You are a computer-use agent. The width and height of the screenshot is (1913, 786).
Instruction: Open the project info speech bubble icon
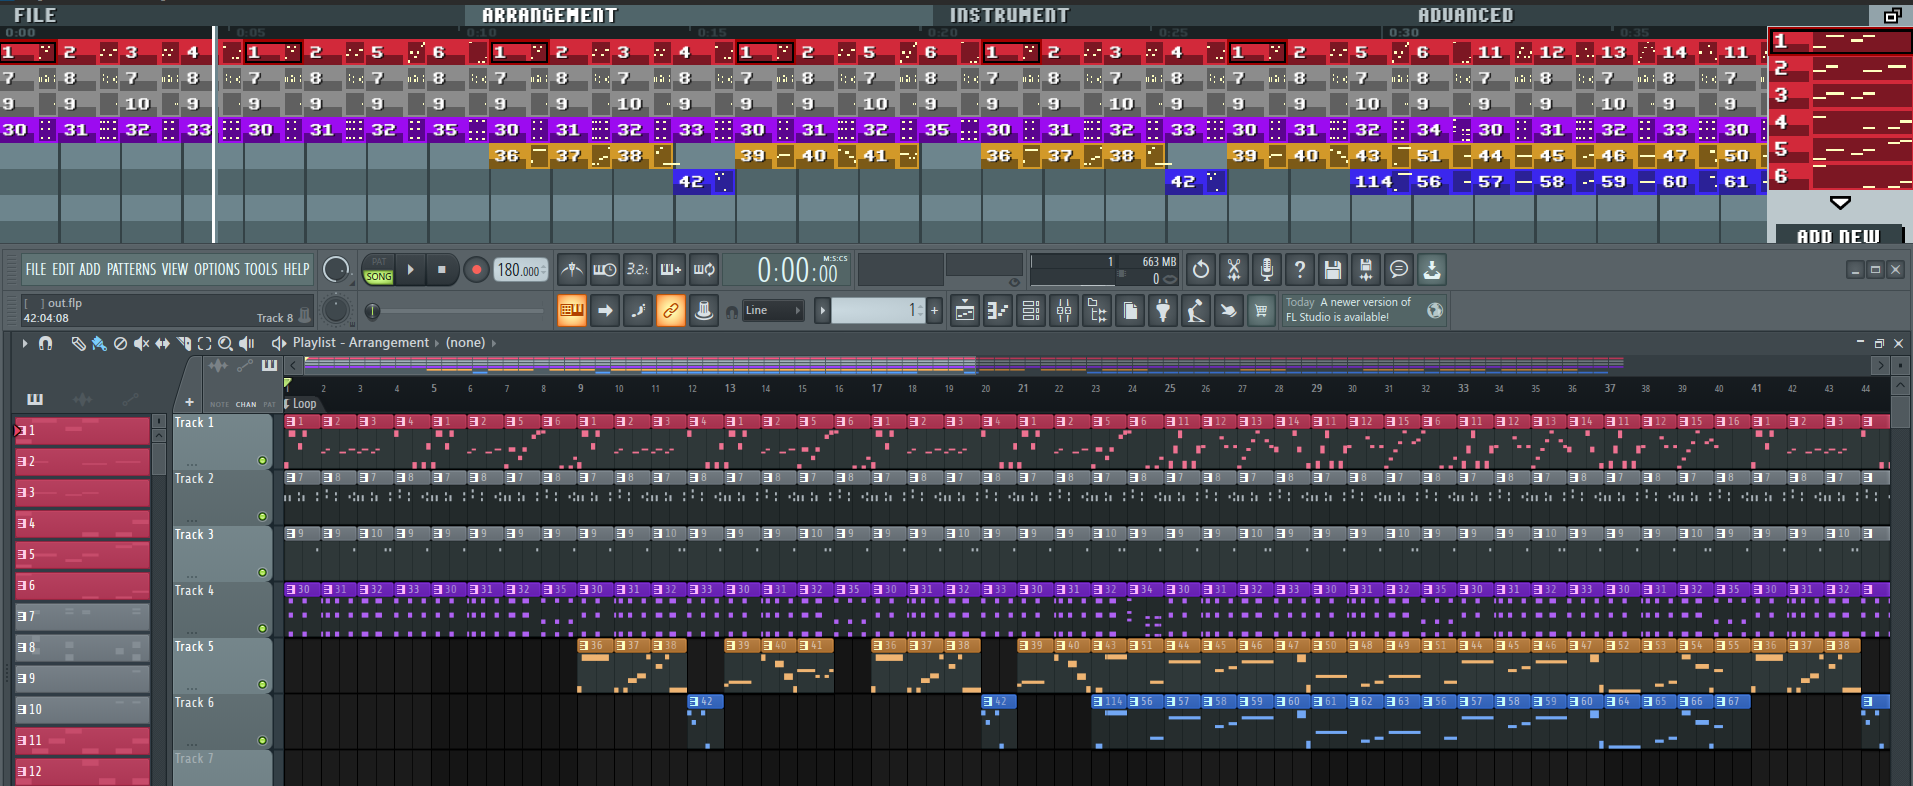[x=1399, y=269]
